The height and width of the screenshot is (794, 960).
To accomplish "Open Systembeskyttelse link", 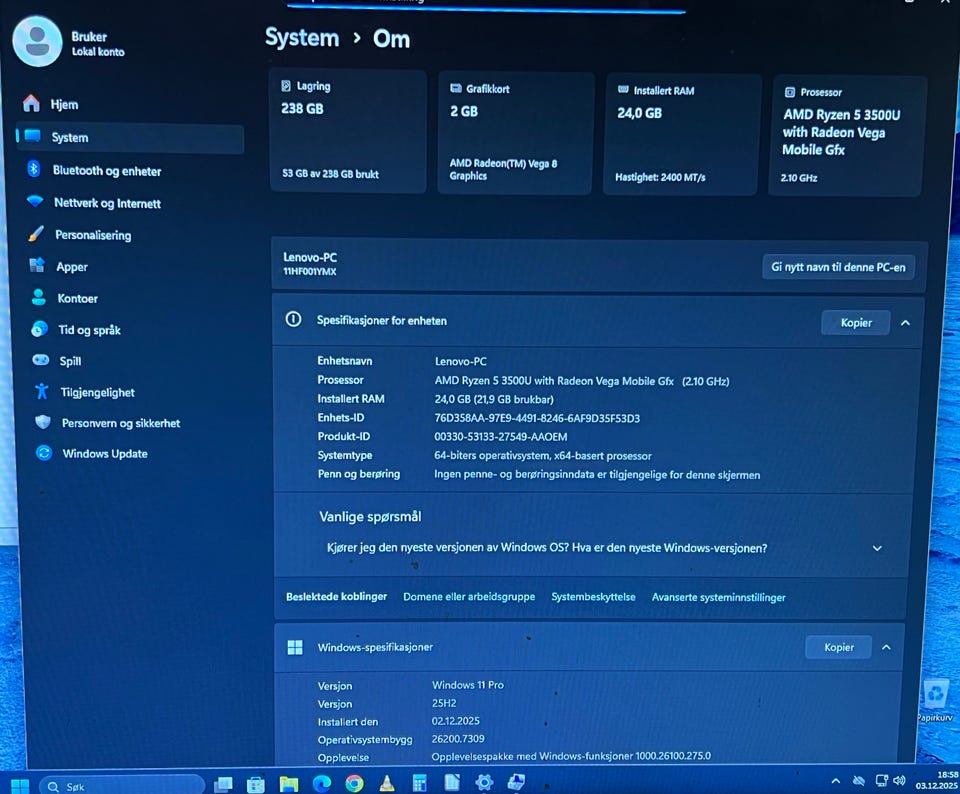I will (593, 597).
